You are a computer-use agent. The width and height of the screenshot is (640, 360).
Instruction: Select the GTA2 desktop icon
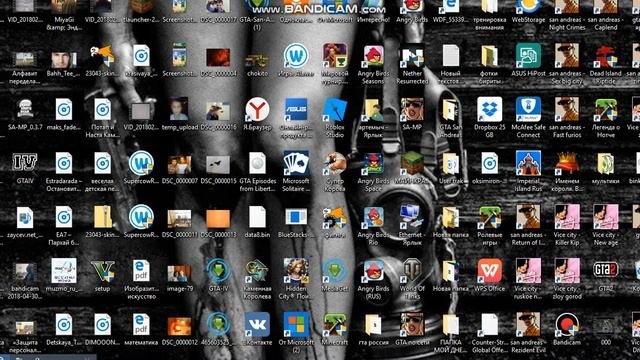pyautogui.click(x=605, y=269)
